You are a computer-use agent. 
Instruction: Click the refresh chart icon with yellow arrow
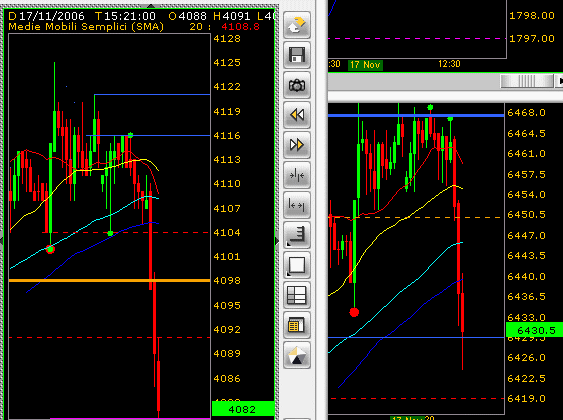tap(297, 25)
